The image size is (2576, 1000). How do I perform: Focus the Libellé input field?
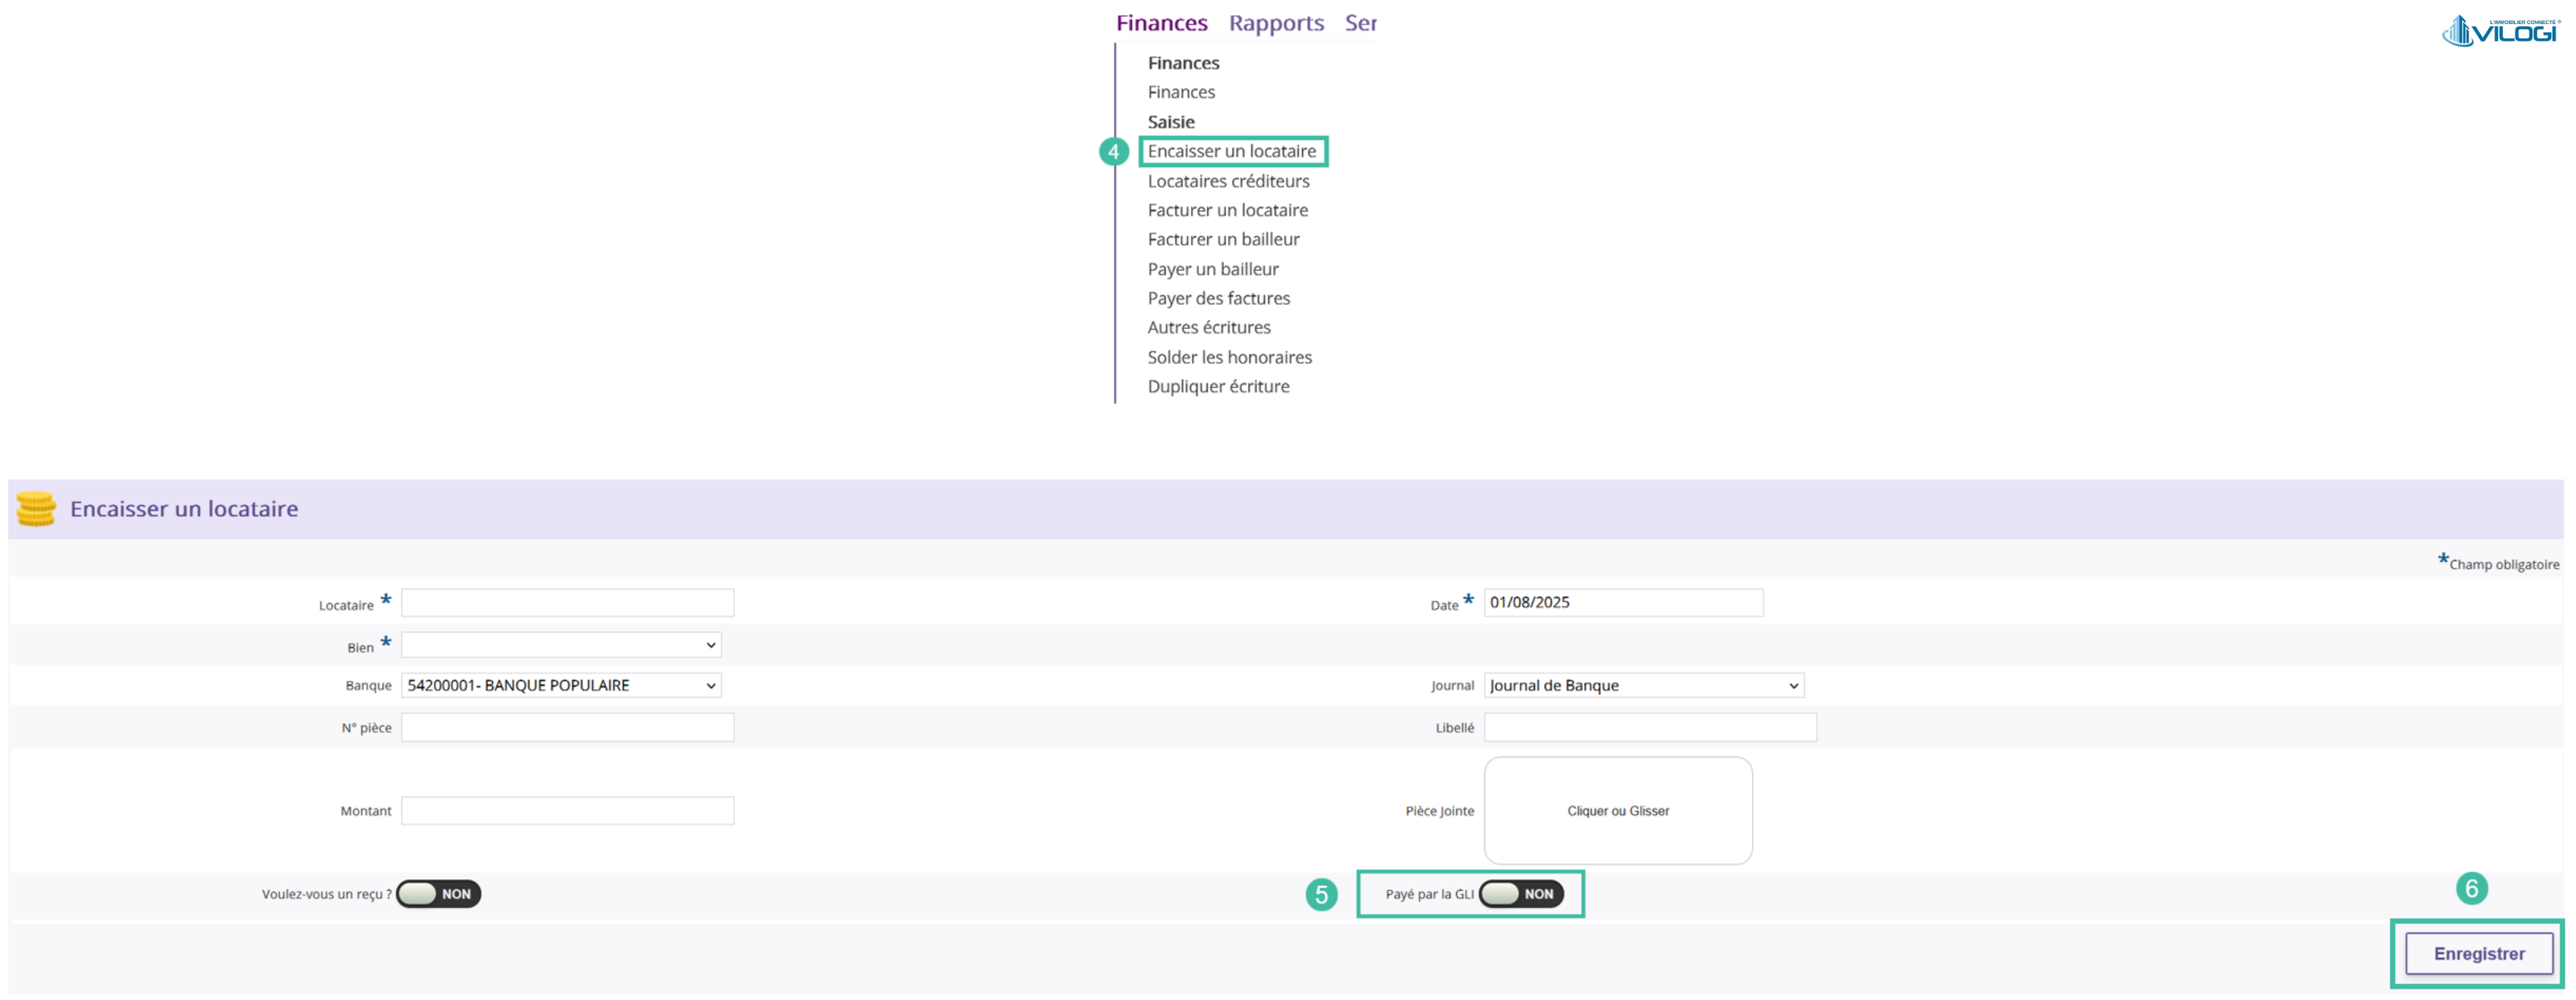(1650, 727)
